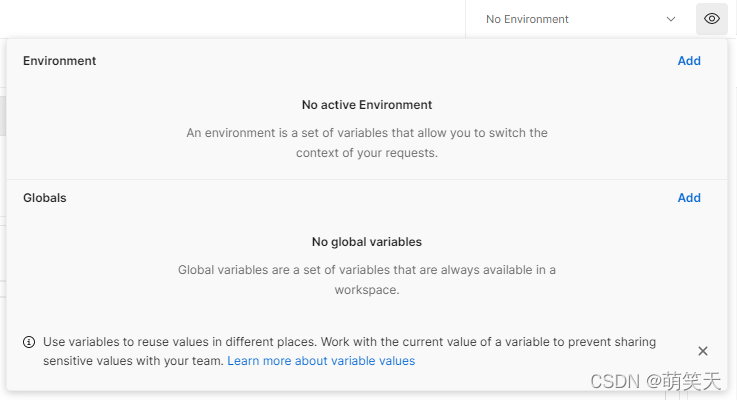Click the chevron arrow beside No Environment
Viewport: 737px width, 400px height.
point(671,19)
